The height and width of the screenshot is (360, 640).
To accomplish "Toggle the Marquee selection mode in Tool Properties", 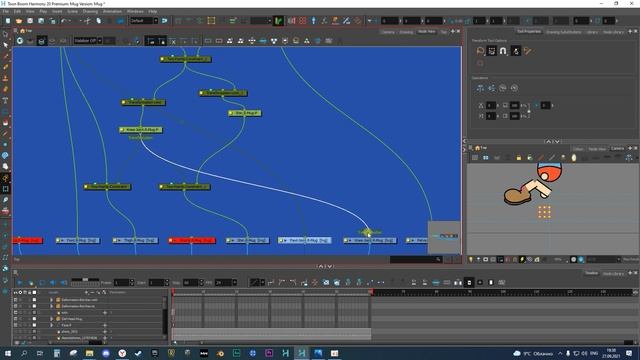I will click(x=492, y=51).
